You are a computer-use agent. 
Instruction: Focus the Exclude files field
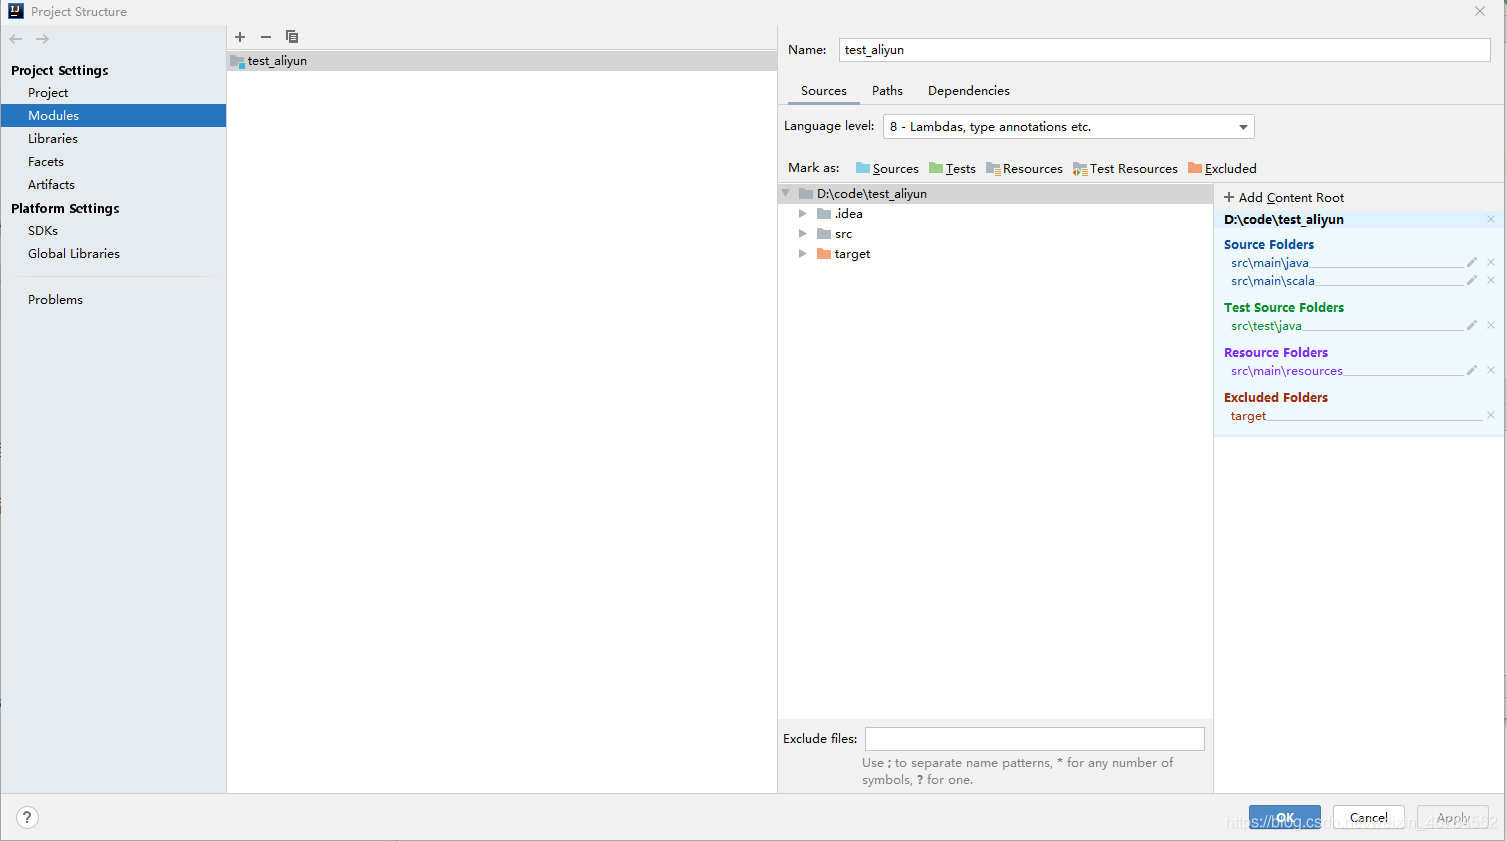coord(1035,739)
